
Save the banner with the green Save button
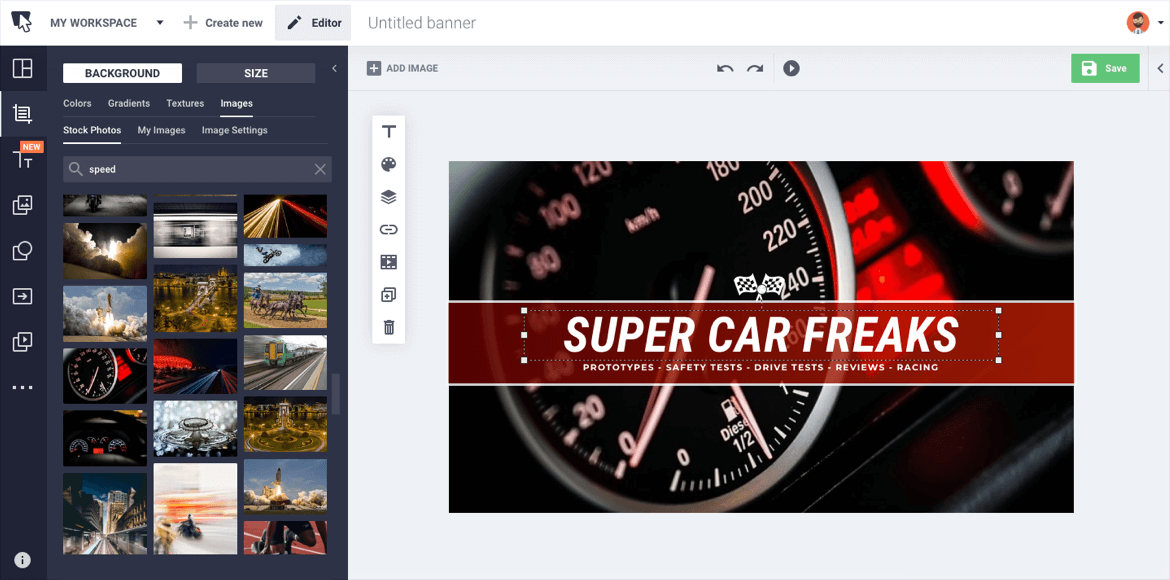coord(1105,68)
